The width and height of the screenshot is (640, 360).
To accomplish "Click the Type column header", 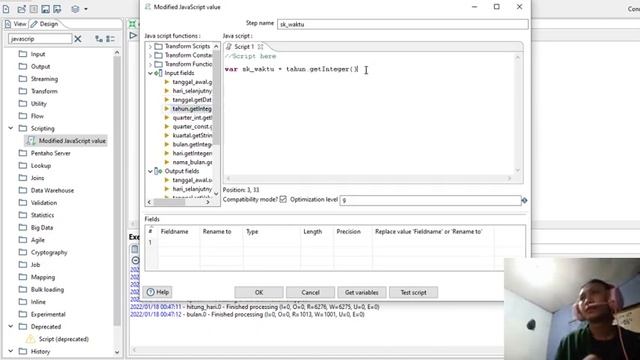I will [x=252, y=232].
